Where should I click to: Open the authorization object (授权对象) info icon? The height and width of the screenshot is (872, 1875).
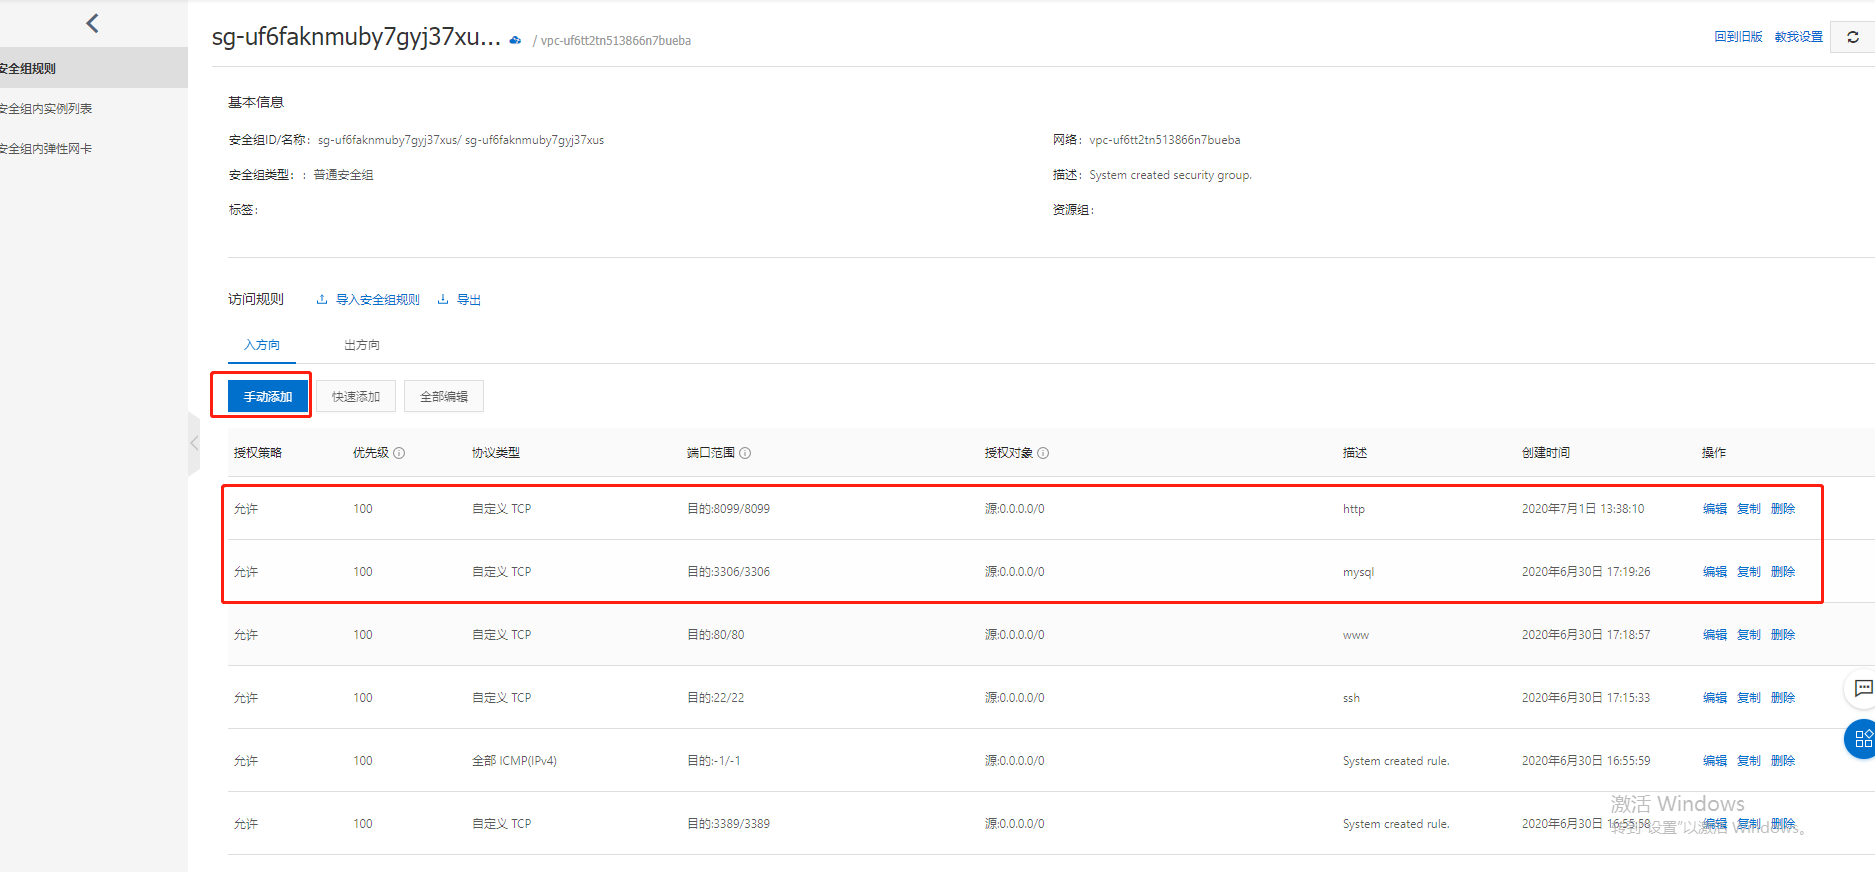[1043, 453]
